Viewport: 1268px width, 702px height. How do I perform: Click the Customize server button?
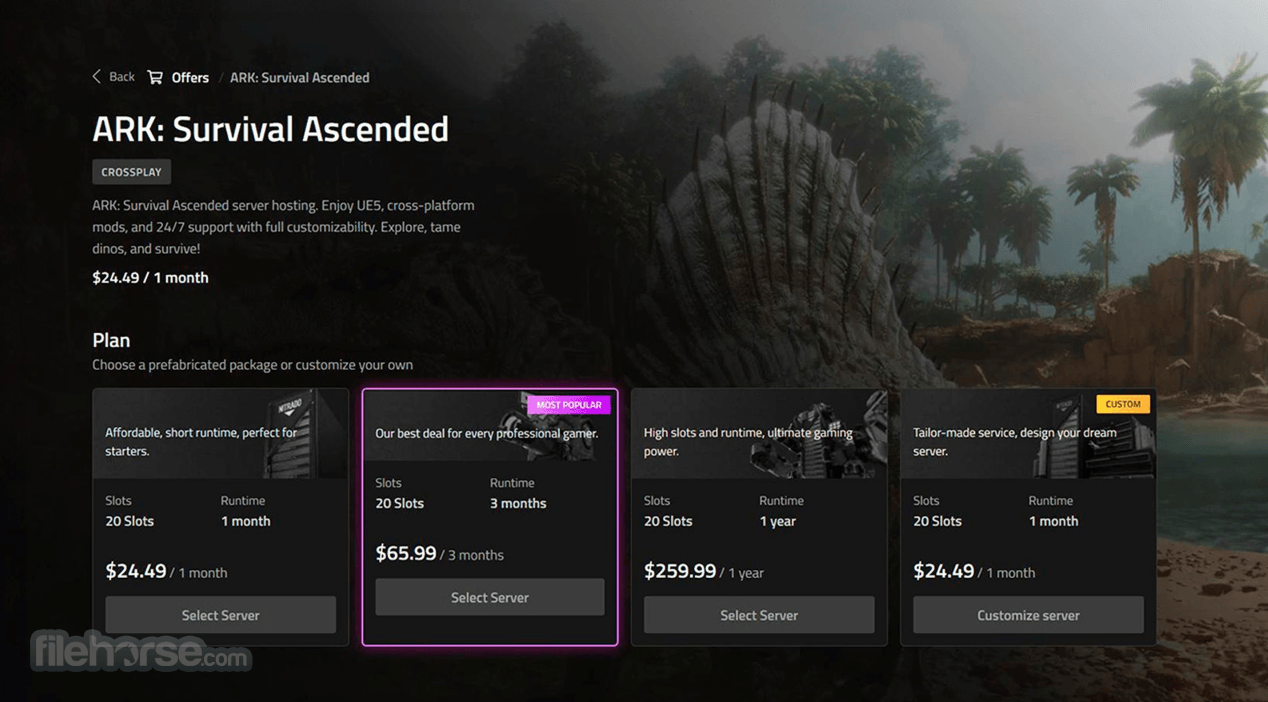point(1028,615)
